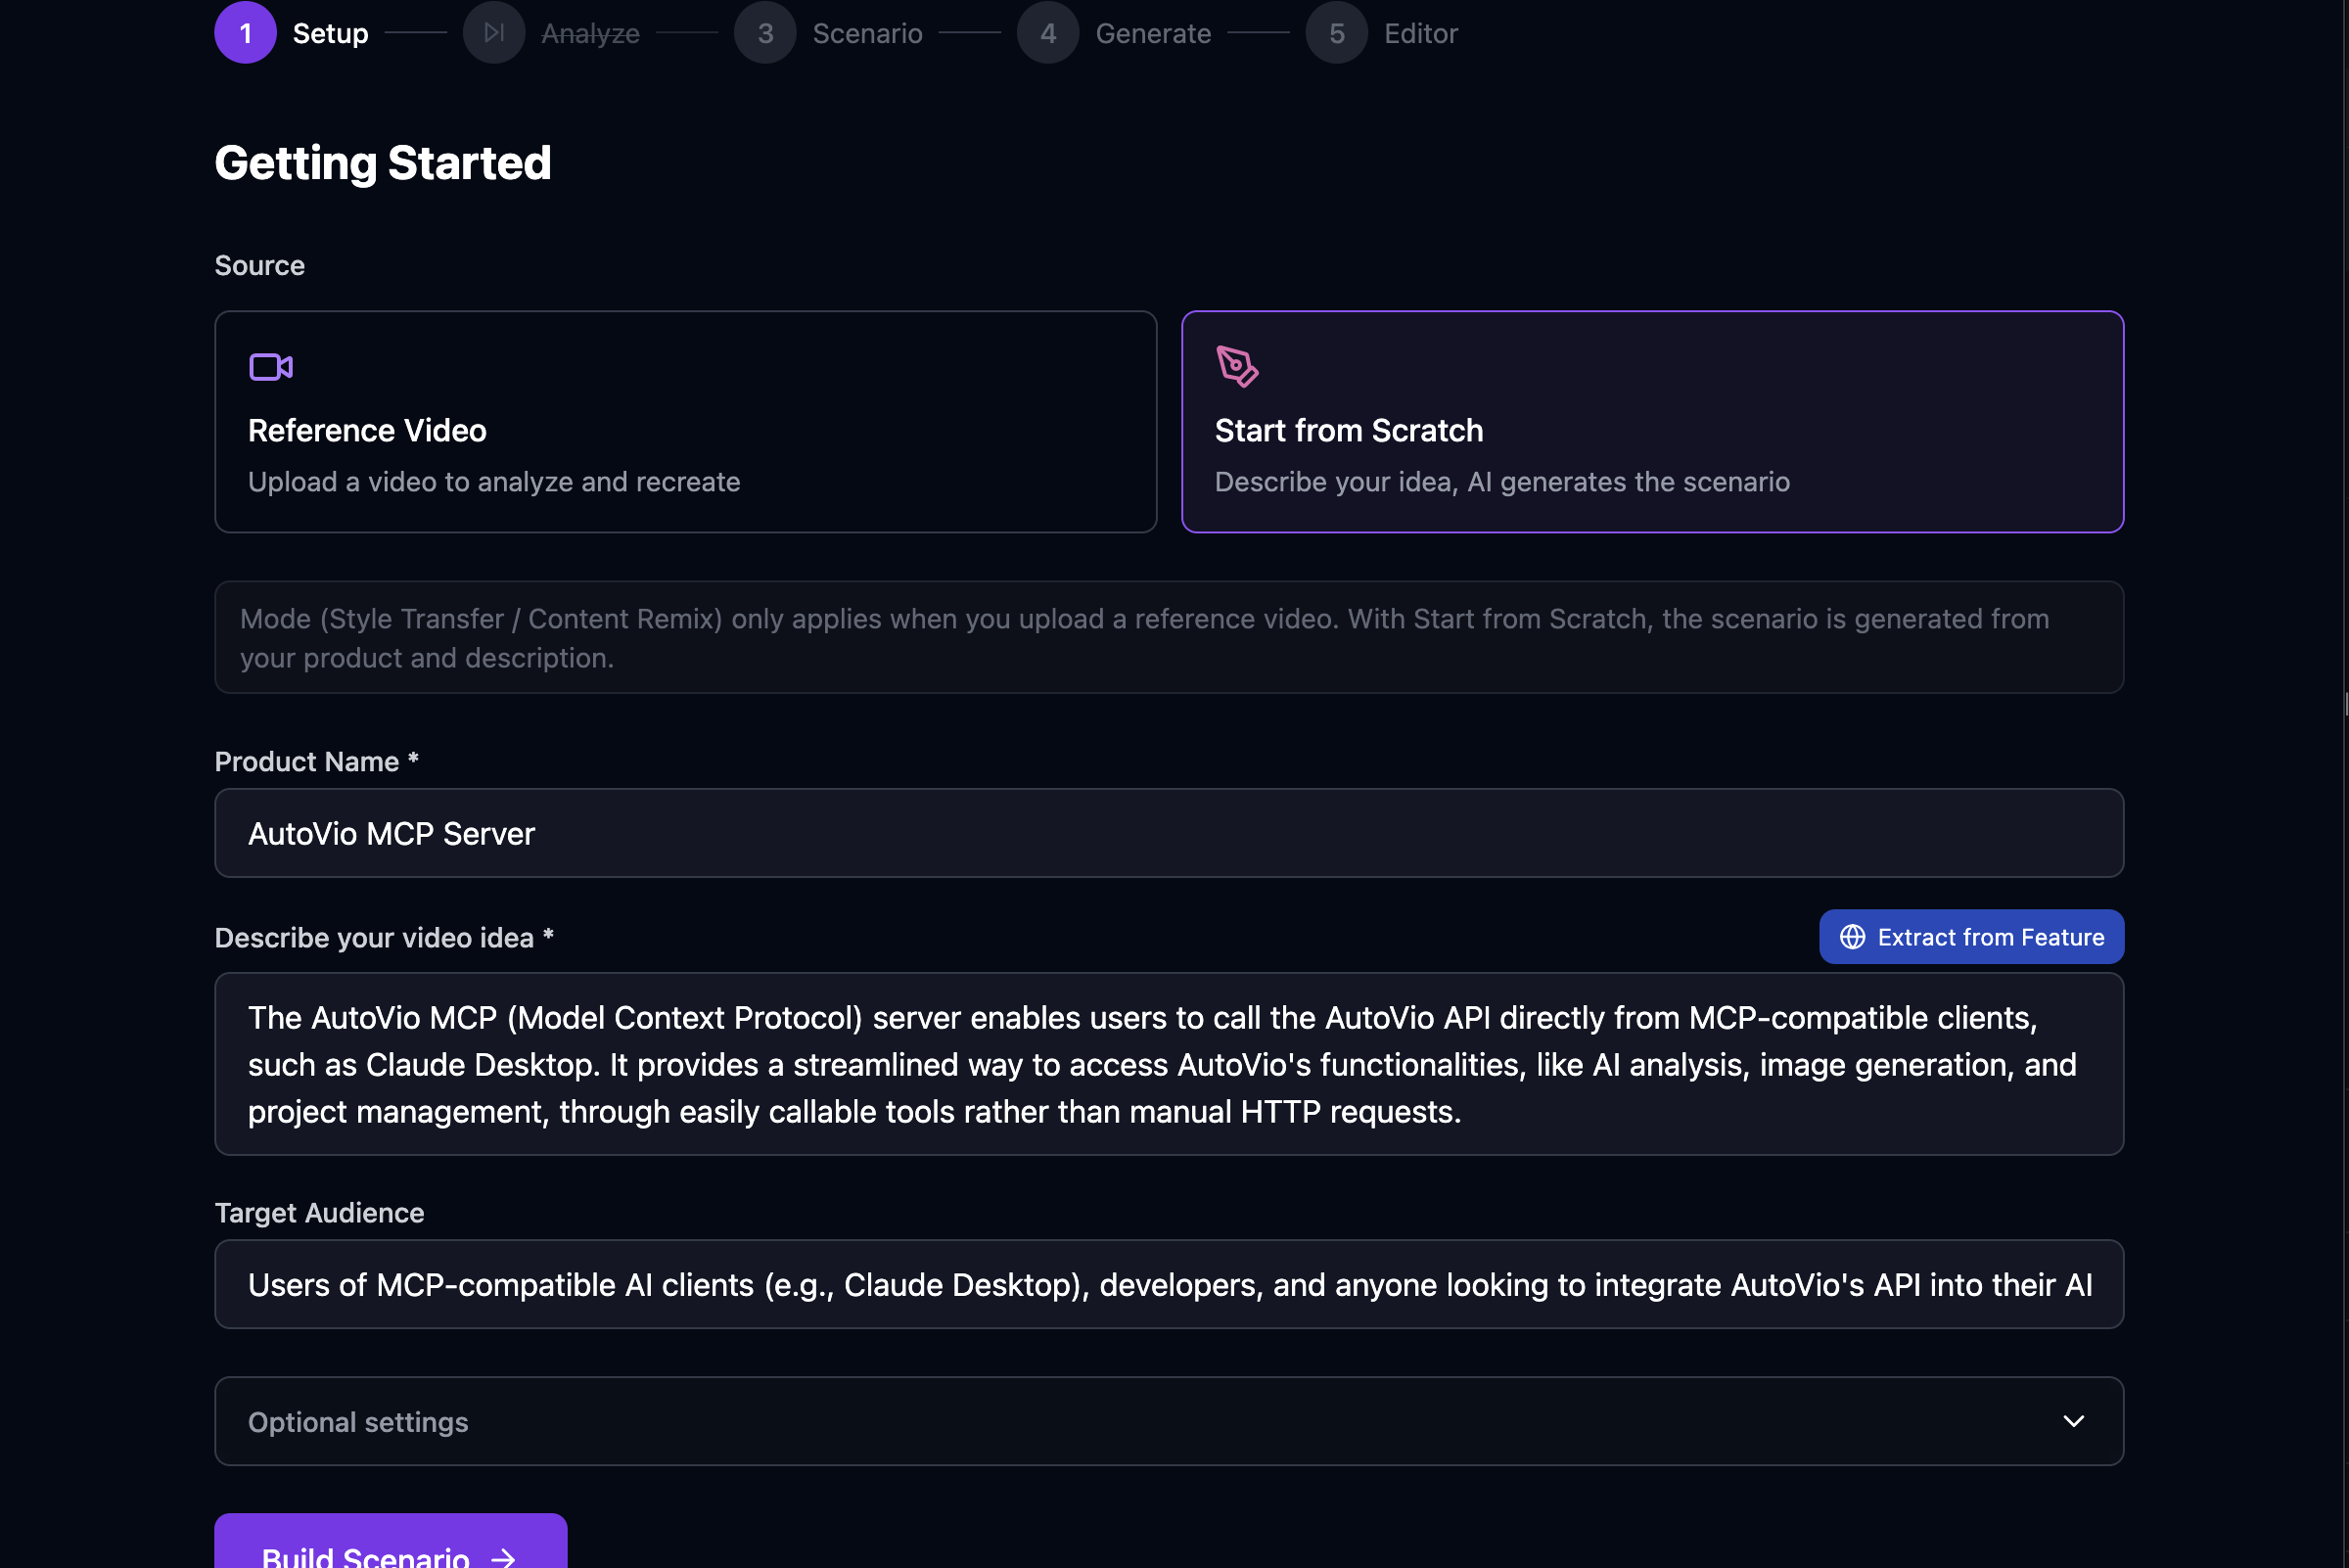
Task: Click step 3 Scenario circle
Action: [765, 33]
